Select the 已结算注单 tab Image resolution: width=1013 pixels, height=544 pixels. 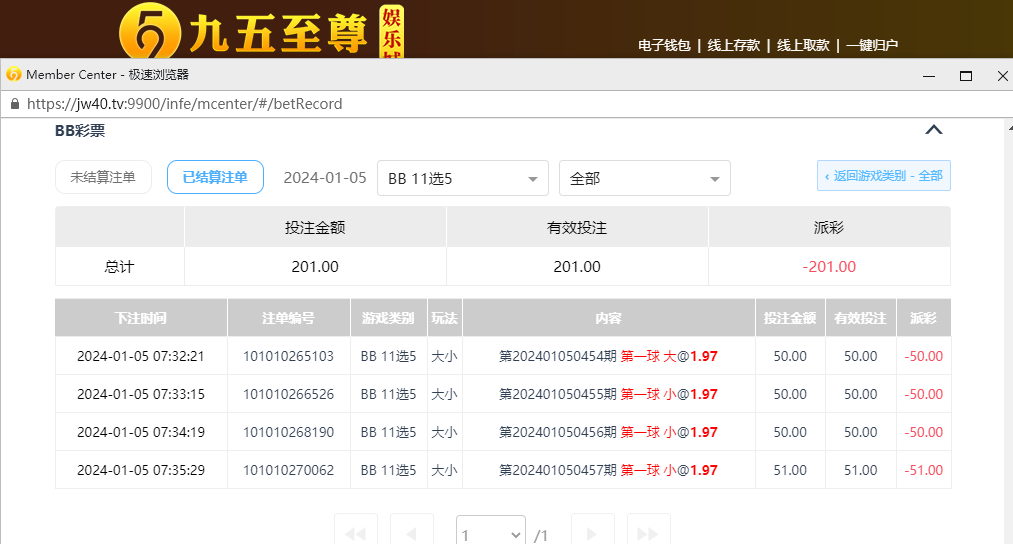pyautogui.click(x=215, y=177)
